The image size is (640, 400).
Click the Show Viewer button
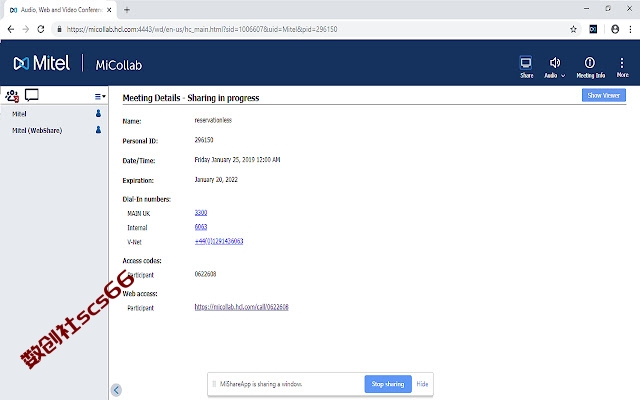coord(603,95)
